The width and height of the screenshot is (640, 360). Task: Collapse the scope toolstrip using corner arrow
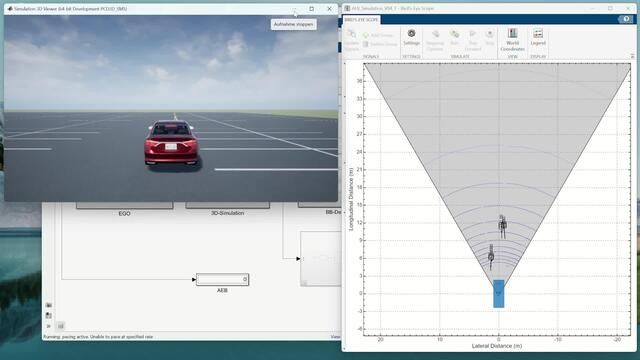click(x=632, y=56)
